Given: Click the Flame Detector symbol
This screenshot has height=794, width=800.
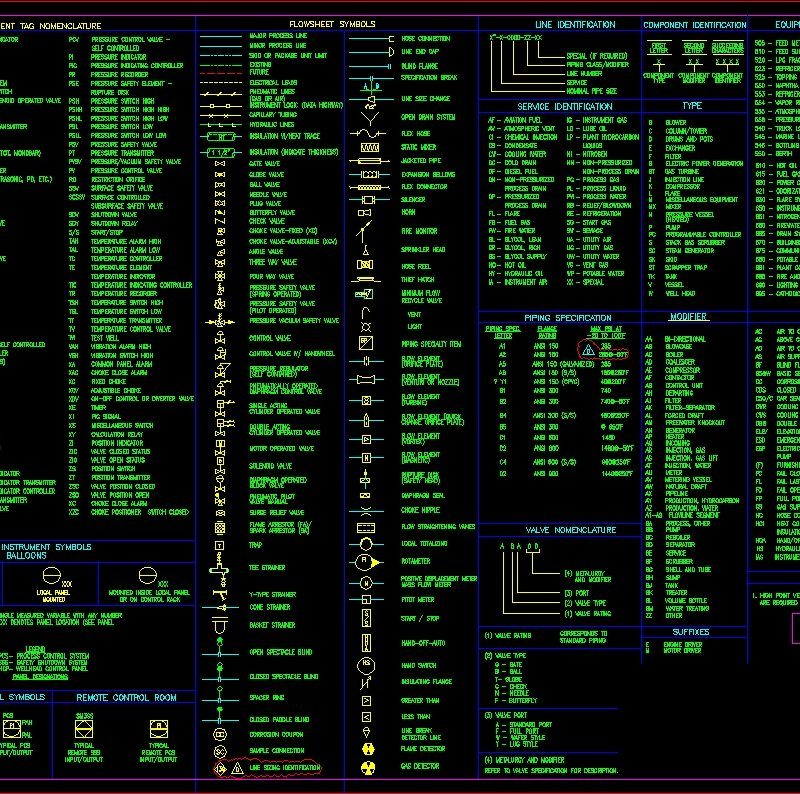Looking at the screenshot, I should pyautogui.click(x=368, y=749).
